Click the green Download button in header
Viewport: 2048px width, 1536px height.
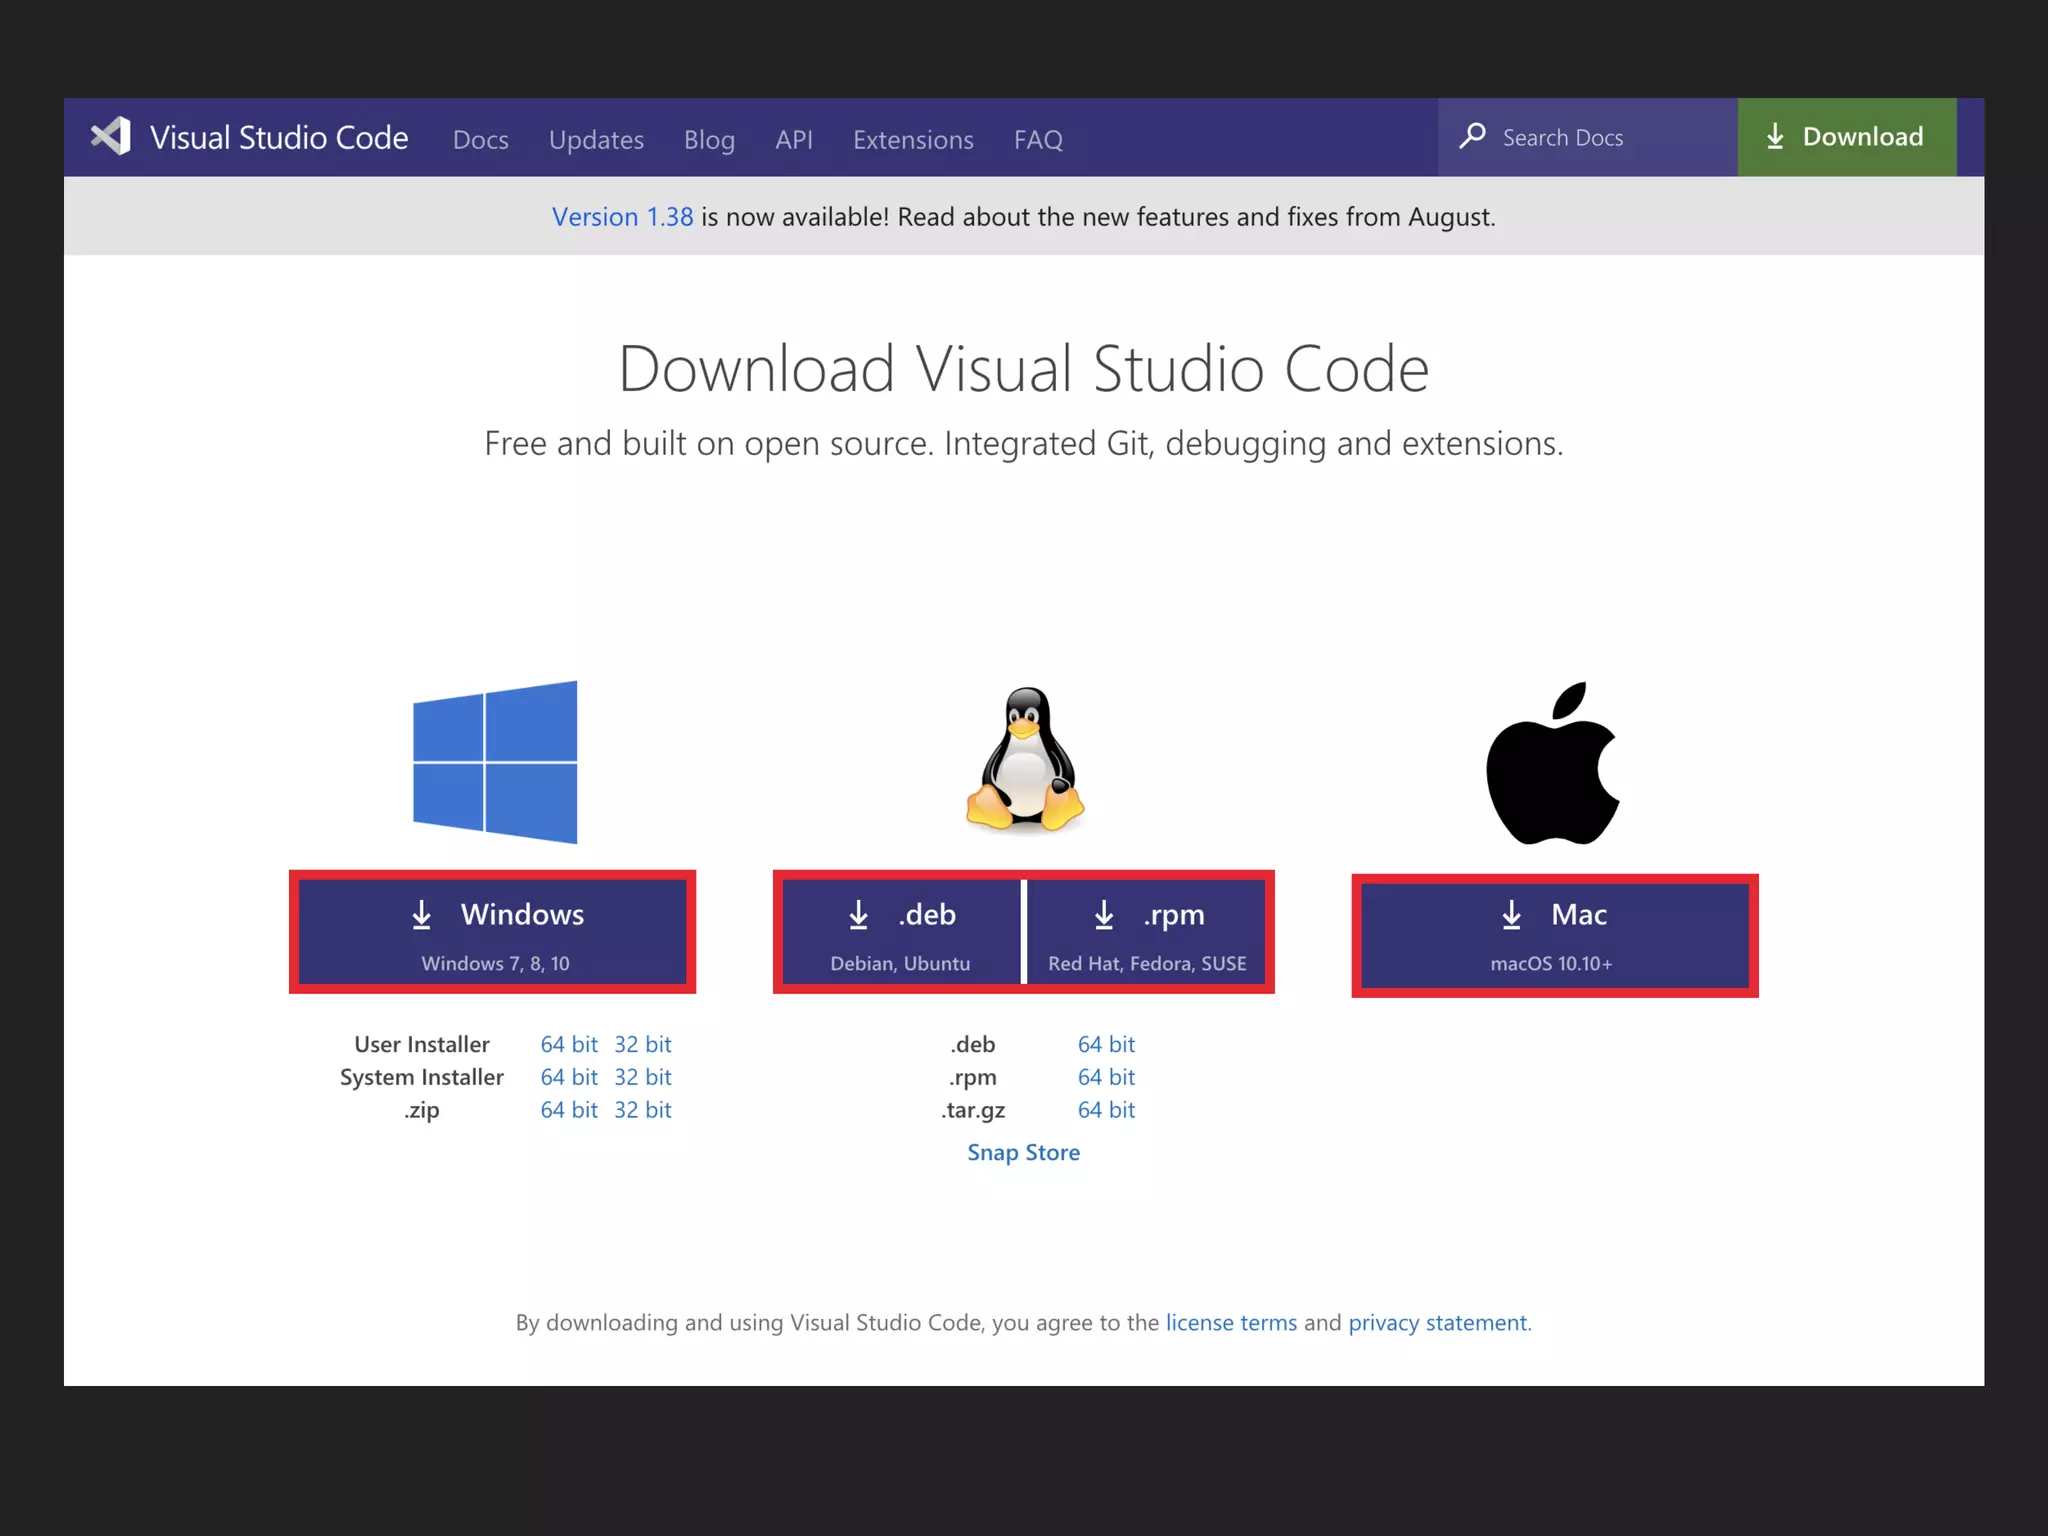(1846, 137)
